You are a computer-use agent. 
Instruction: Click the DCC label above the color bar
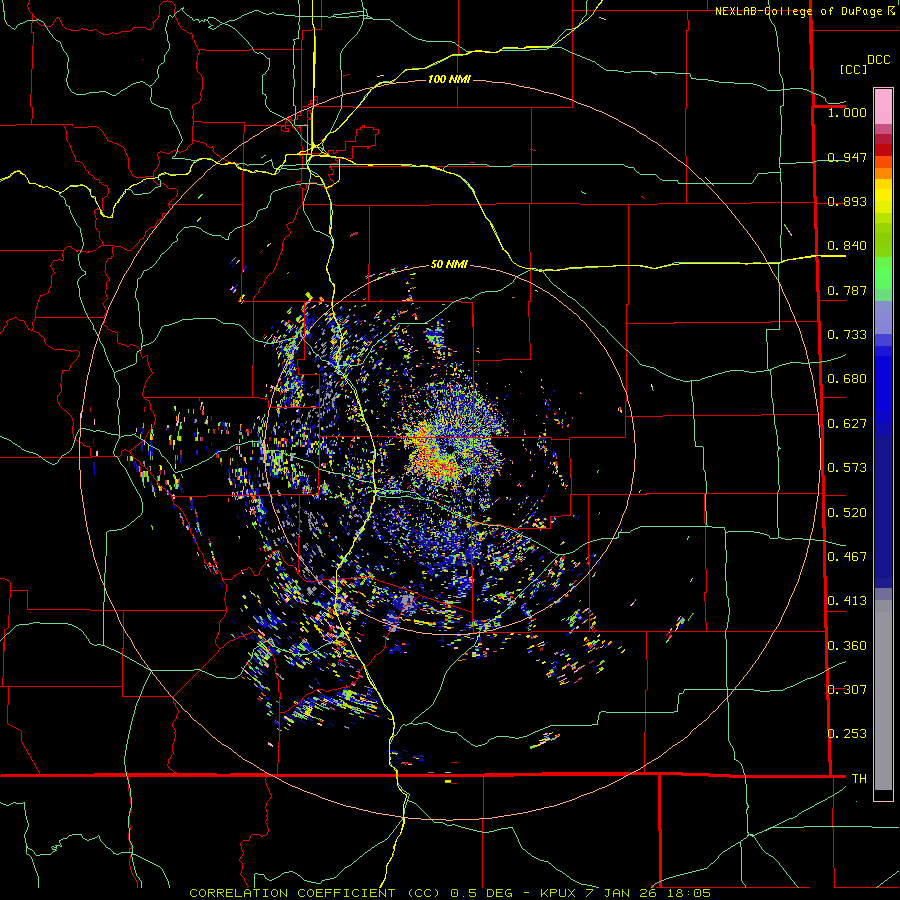point(878,60)
